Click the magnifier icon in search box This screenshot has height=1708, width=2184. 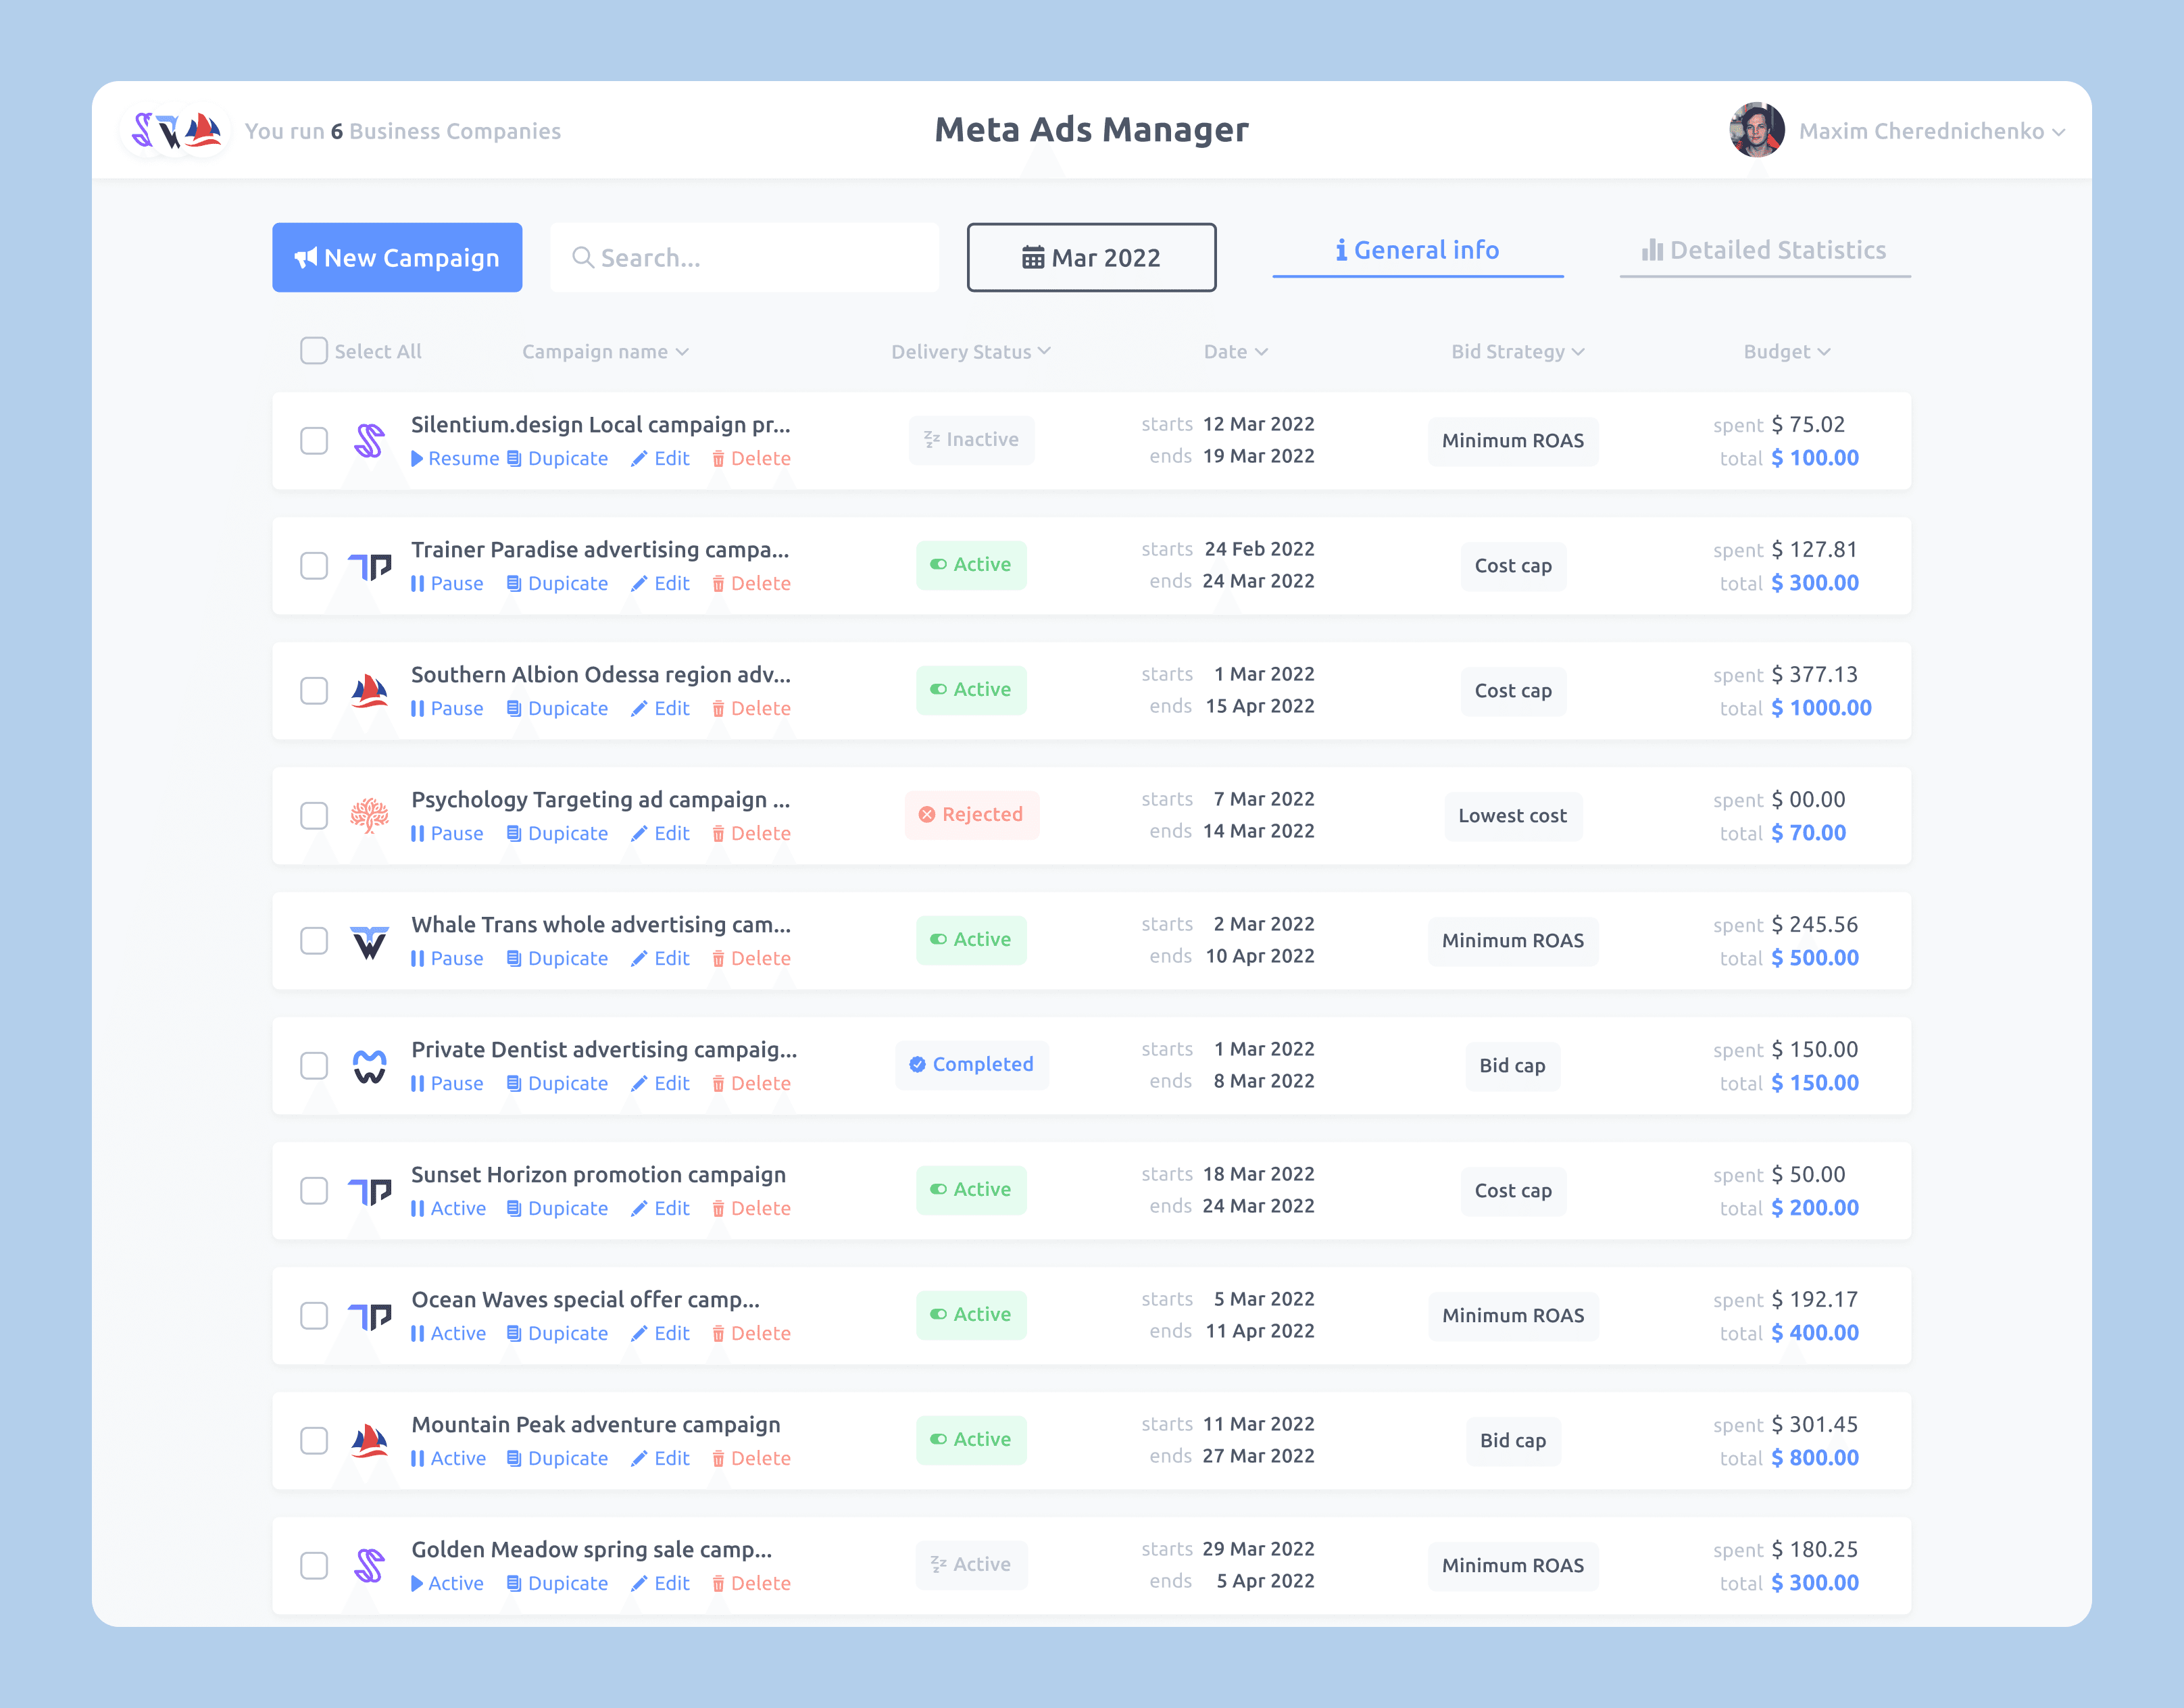point(582,258)
